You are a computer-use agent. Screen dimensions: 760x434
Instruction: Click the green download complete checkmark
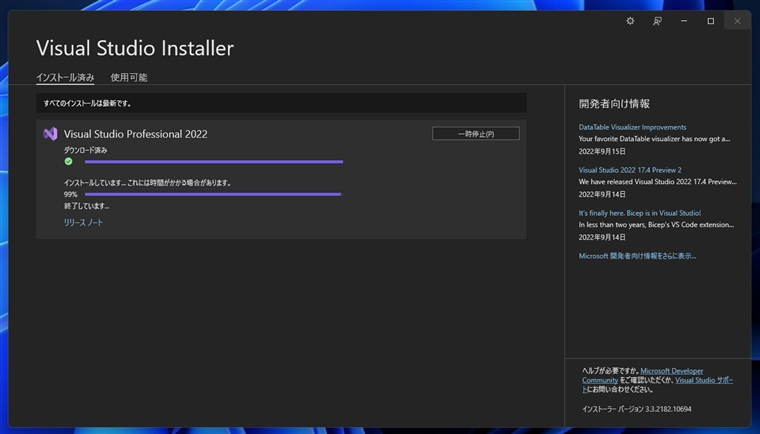coord(68,161)
